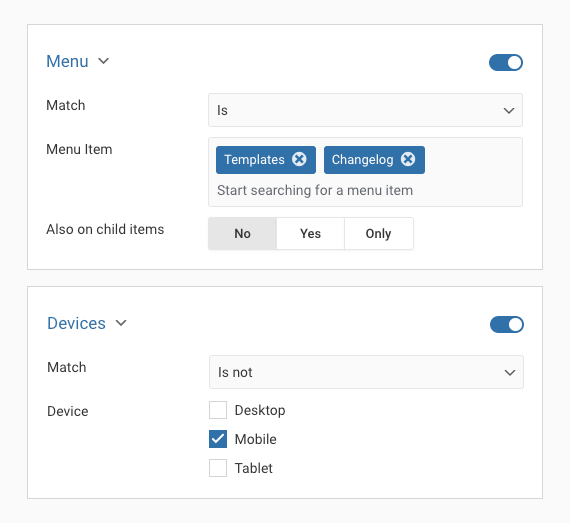This screenshot has height=523, width=570.
Task: Remove the Templates tag via its X icon
Action: (299, 159)
